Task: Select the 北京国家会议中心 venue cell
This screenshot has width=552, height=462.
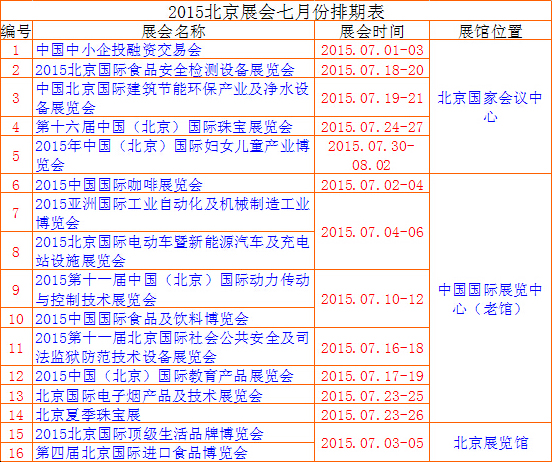Action: [490, 107]
